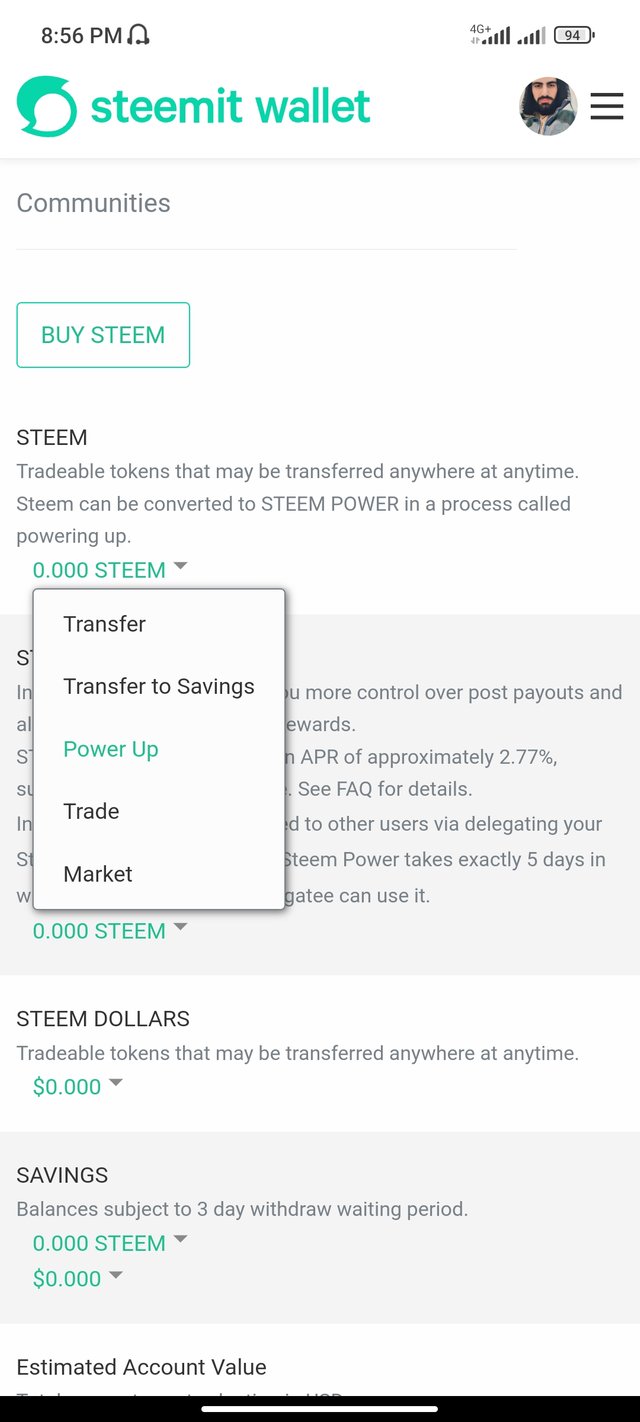Collapse the 0.000 STEEM balance dropdown
The height and width of the screenshot is (1422, 640).
tap(110, 570)
